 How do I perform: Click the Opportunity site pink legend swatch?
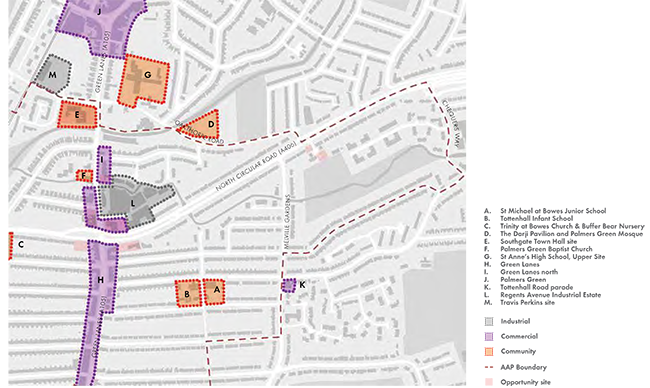(489, 382)
